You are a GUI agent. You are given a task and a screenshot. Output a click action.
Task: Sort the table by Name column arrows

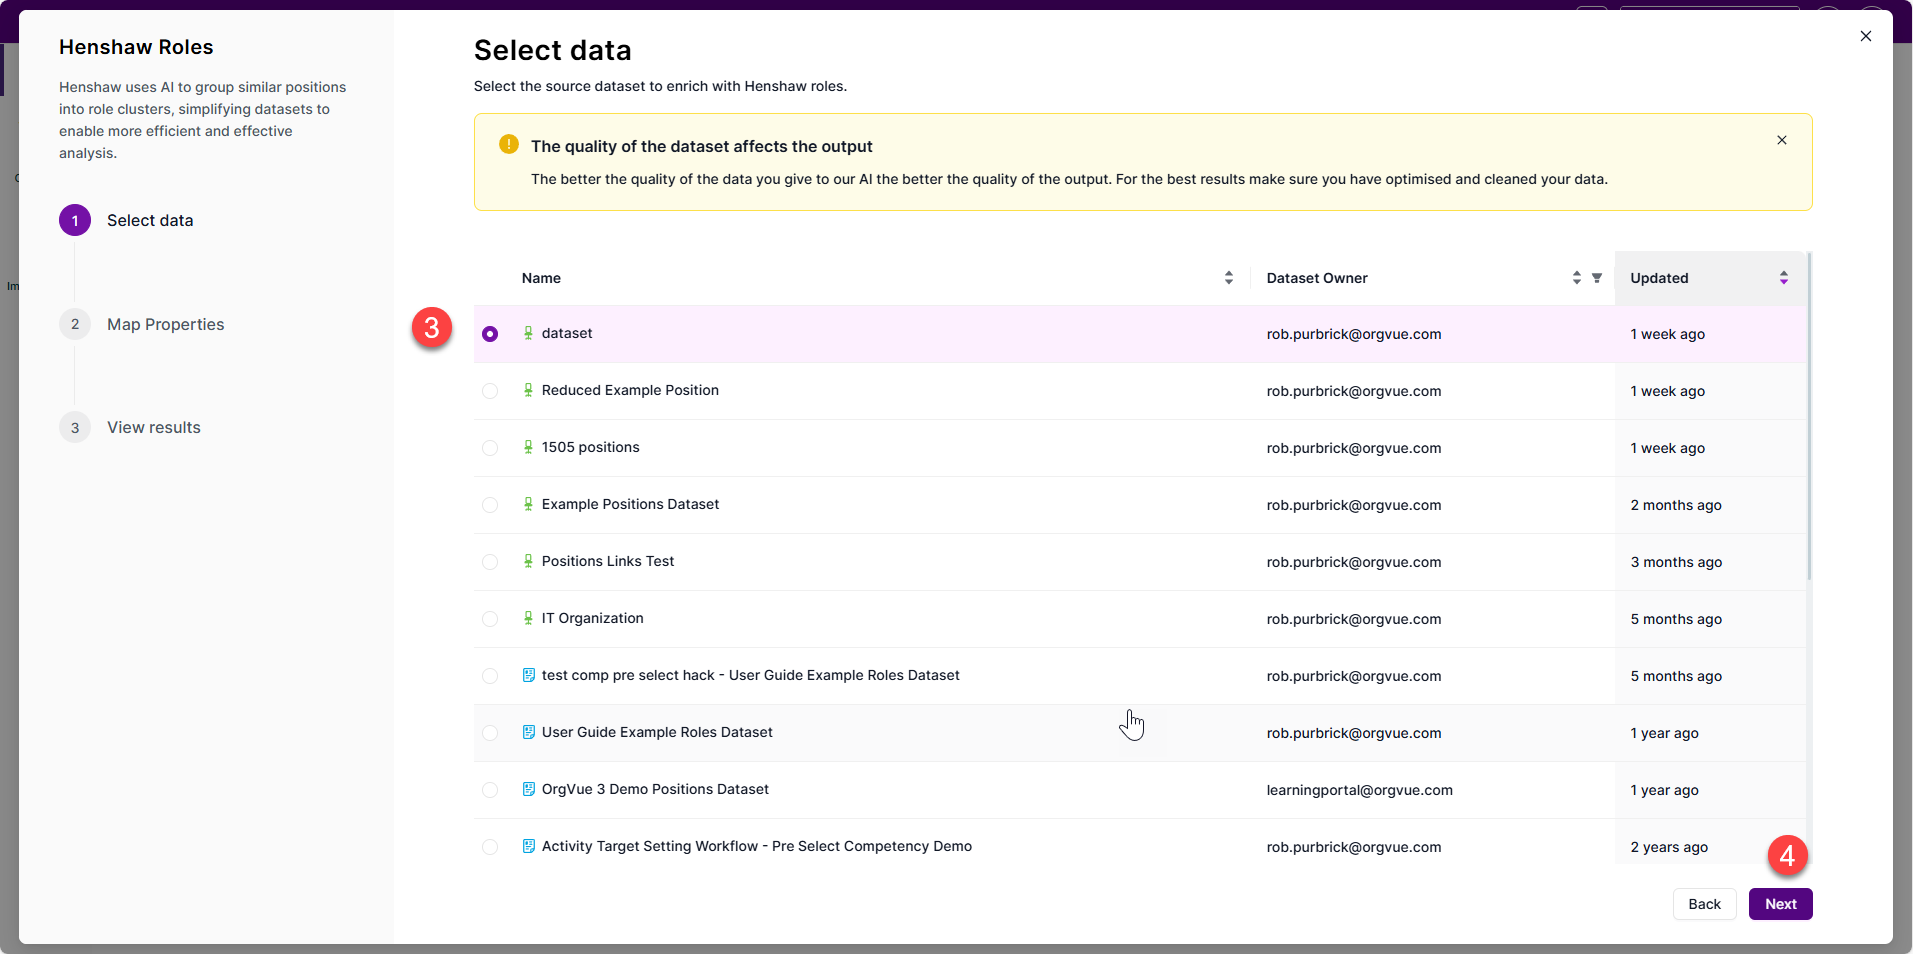tap(1229, 278)
